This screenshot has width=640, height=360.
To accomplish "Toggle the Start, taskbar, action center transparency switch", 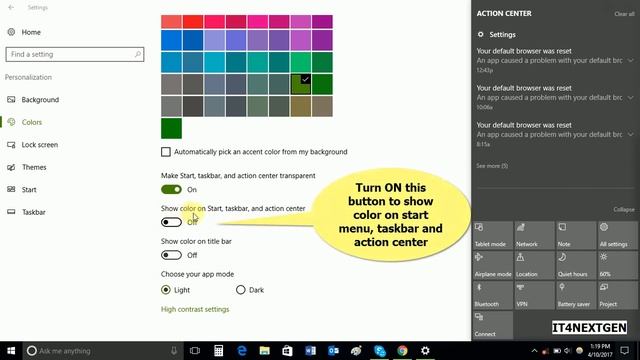I will tap(171, 189).
